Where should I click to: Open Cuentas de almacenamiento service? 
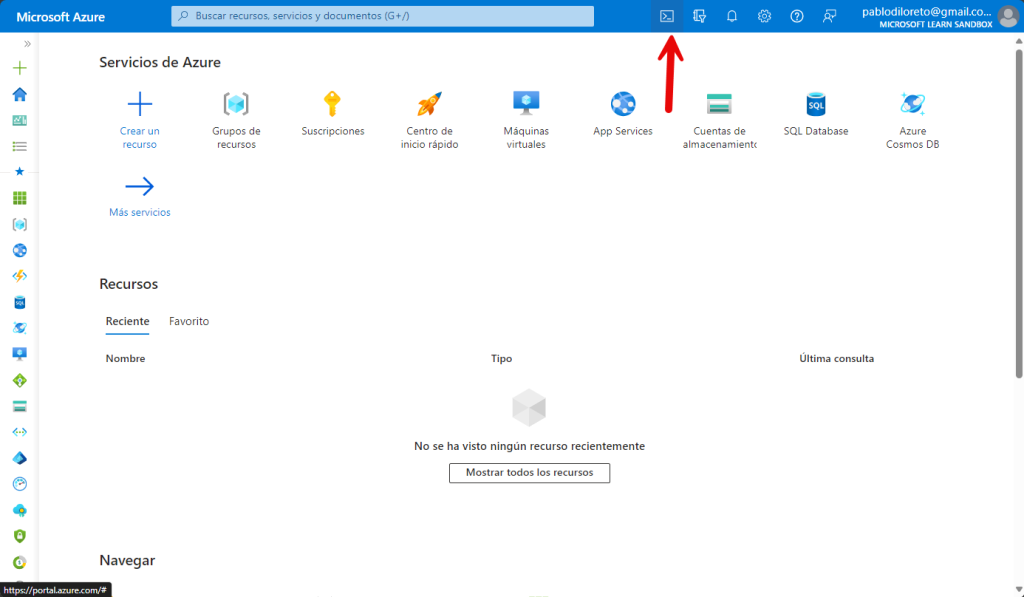tap(719, 119)
